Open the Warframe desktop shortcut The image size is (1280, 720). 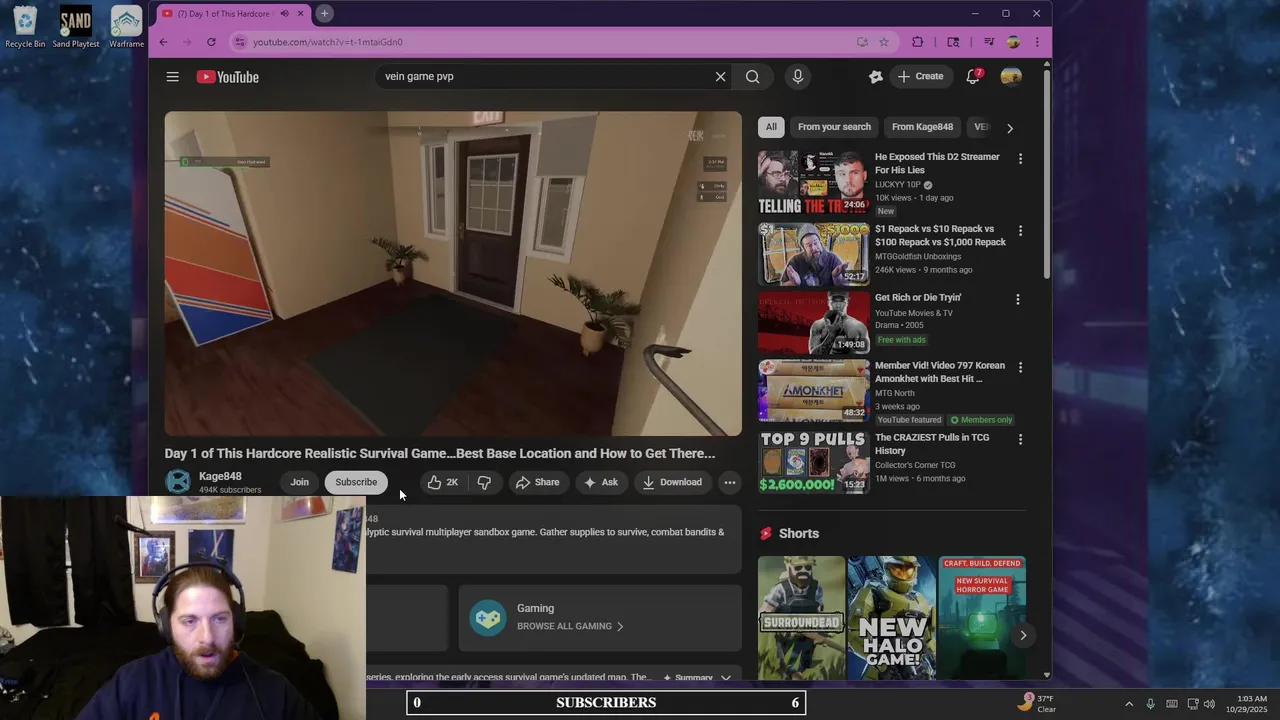[126, 27]
